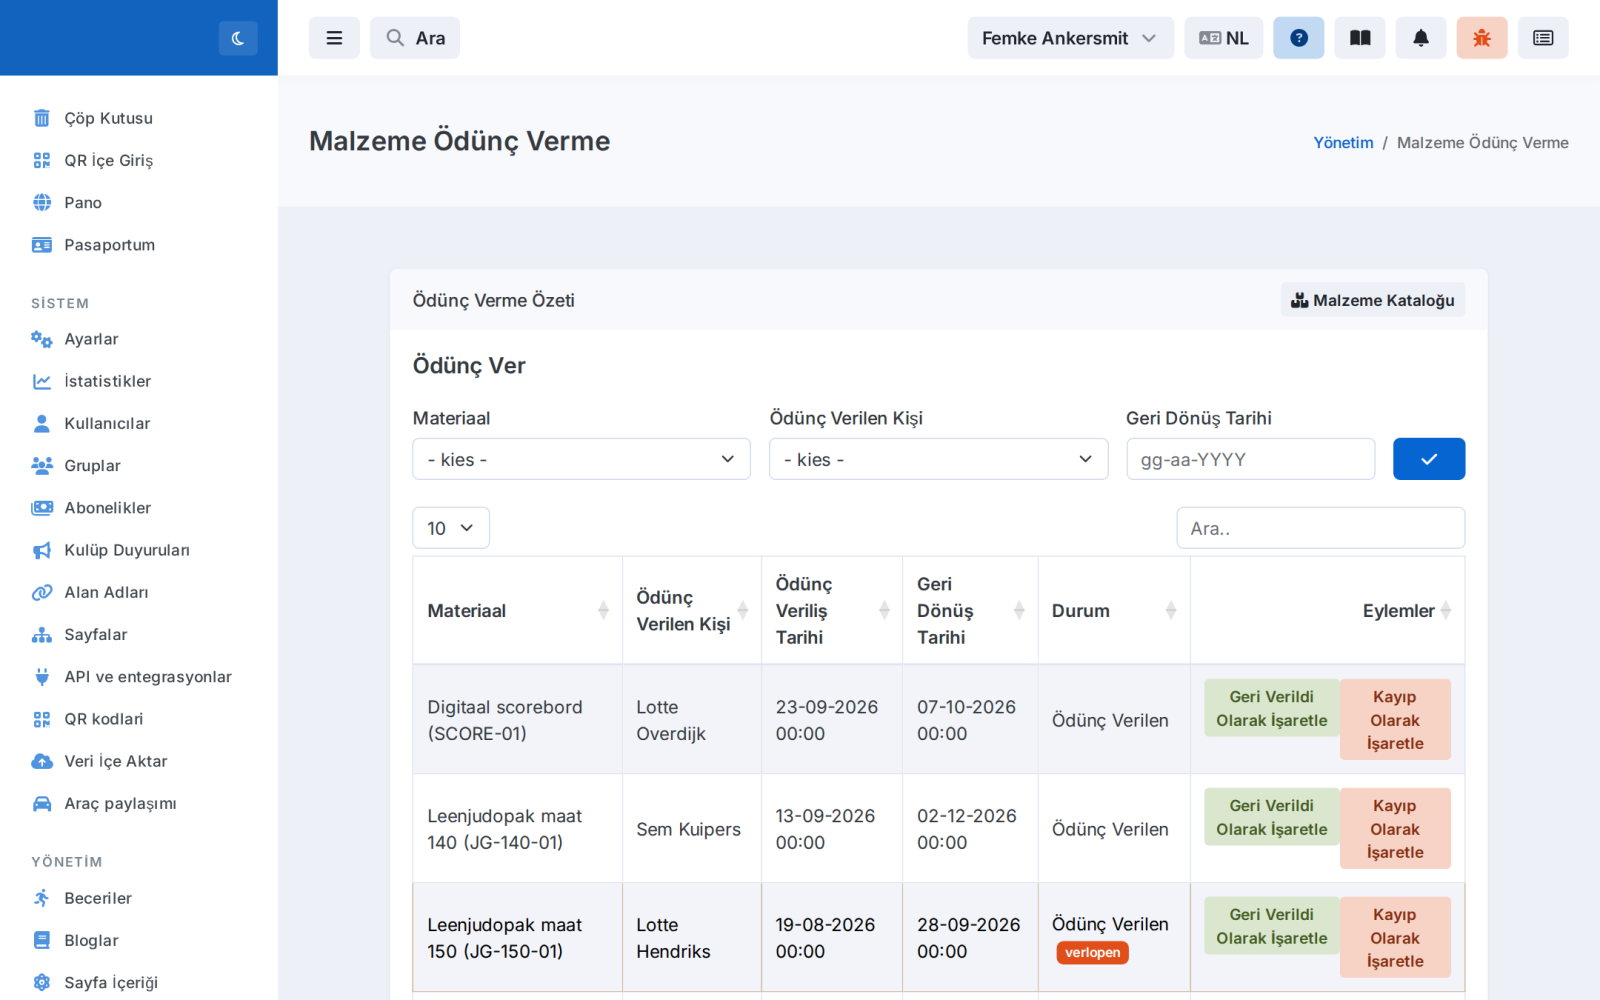Screen dimensions: 1600x1000
Task: Expand the Materiaal select dropdown
Action: pos(581,459)
